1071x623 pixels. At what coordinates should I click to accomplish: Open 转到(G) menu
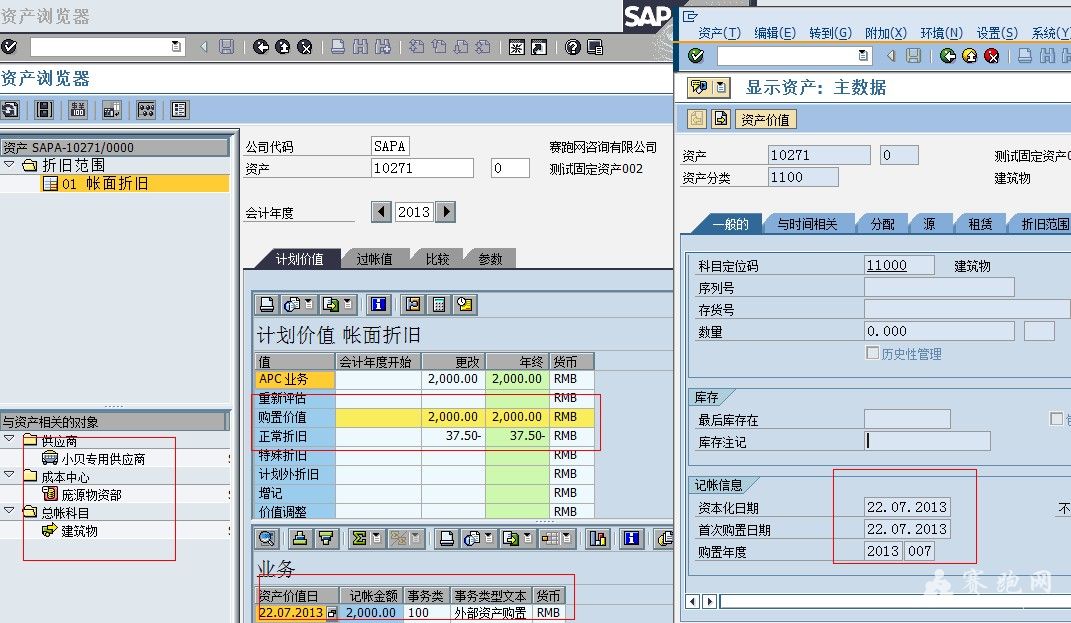[830, 33]
